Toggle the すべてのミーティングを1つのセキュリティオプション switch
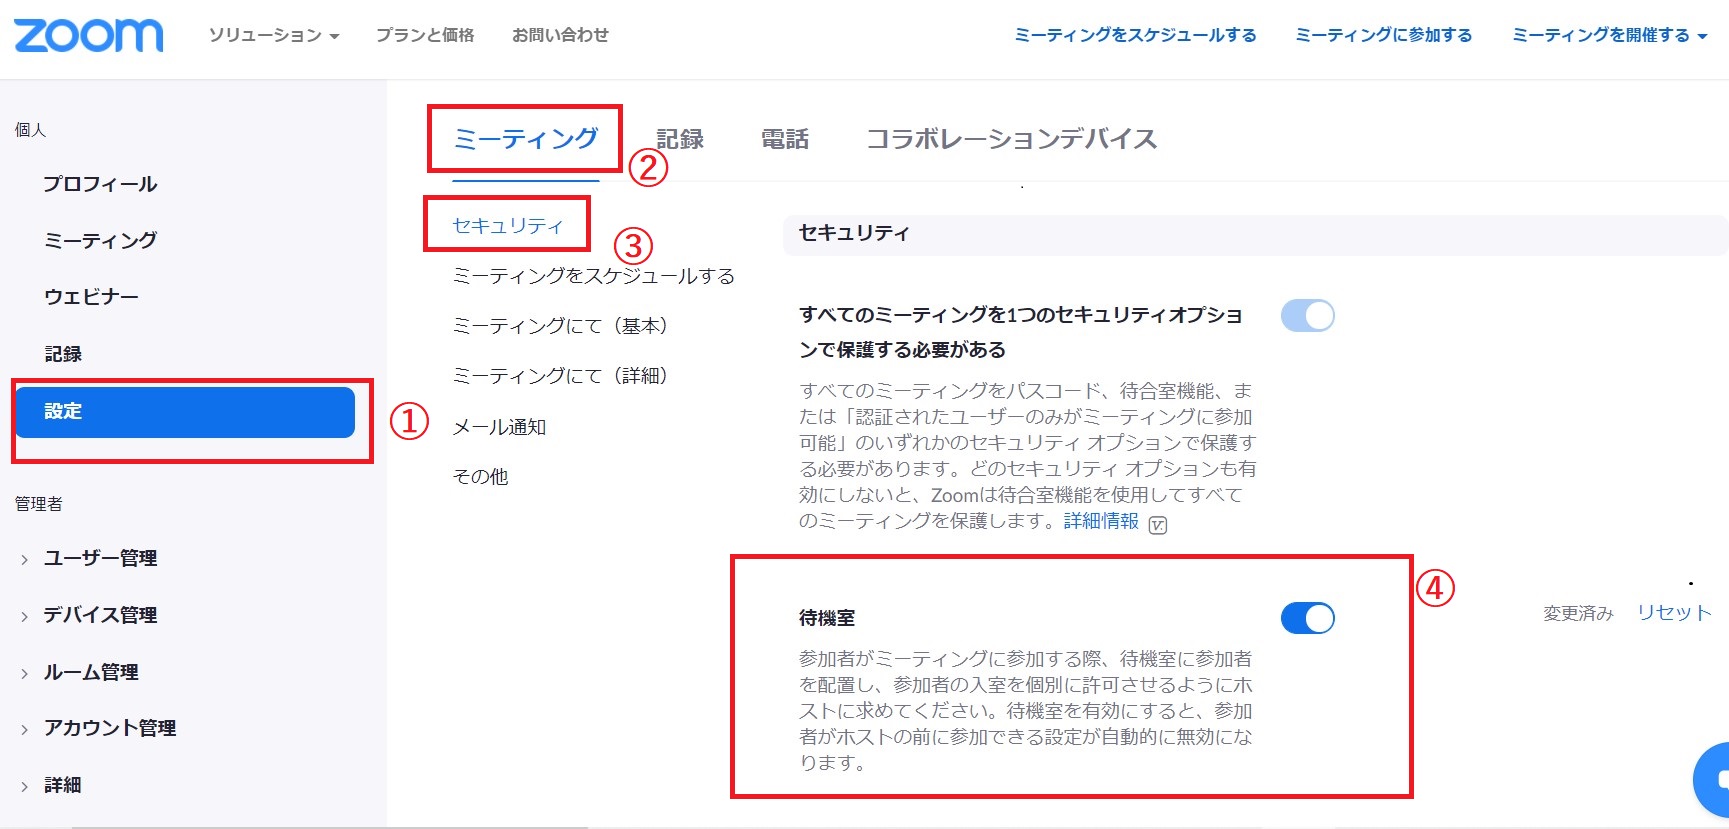 point(1308,315)
